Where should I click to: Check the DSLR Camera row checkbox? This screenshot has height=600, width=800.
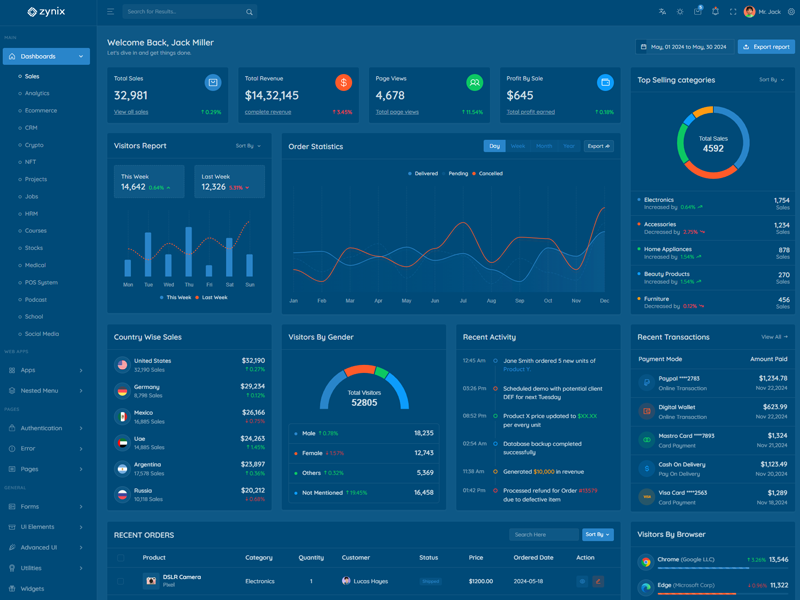point(121,581)
